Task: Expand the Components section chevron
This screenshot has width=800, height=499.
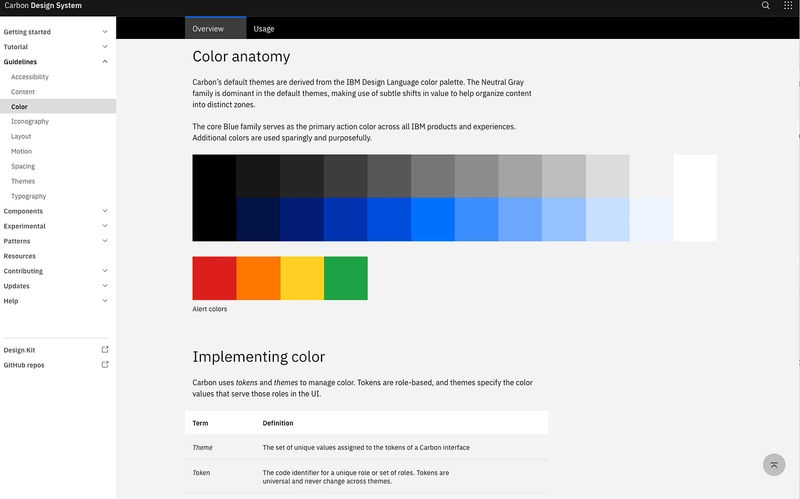Action: point(105,211)
